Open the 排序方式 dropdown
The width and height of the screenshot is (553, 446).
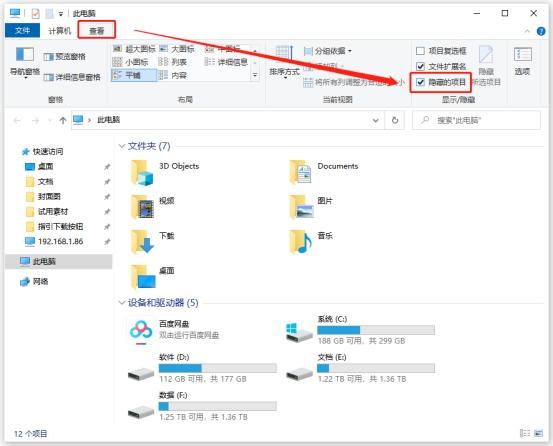284,62
